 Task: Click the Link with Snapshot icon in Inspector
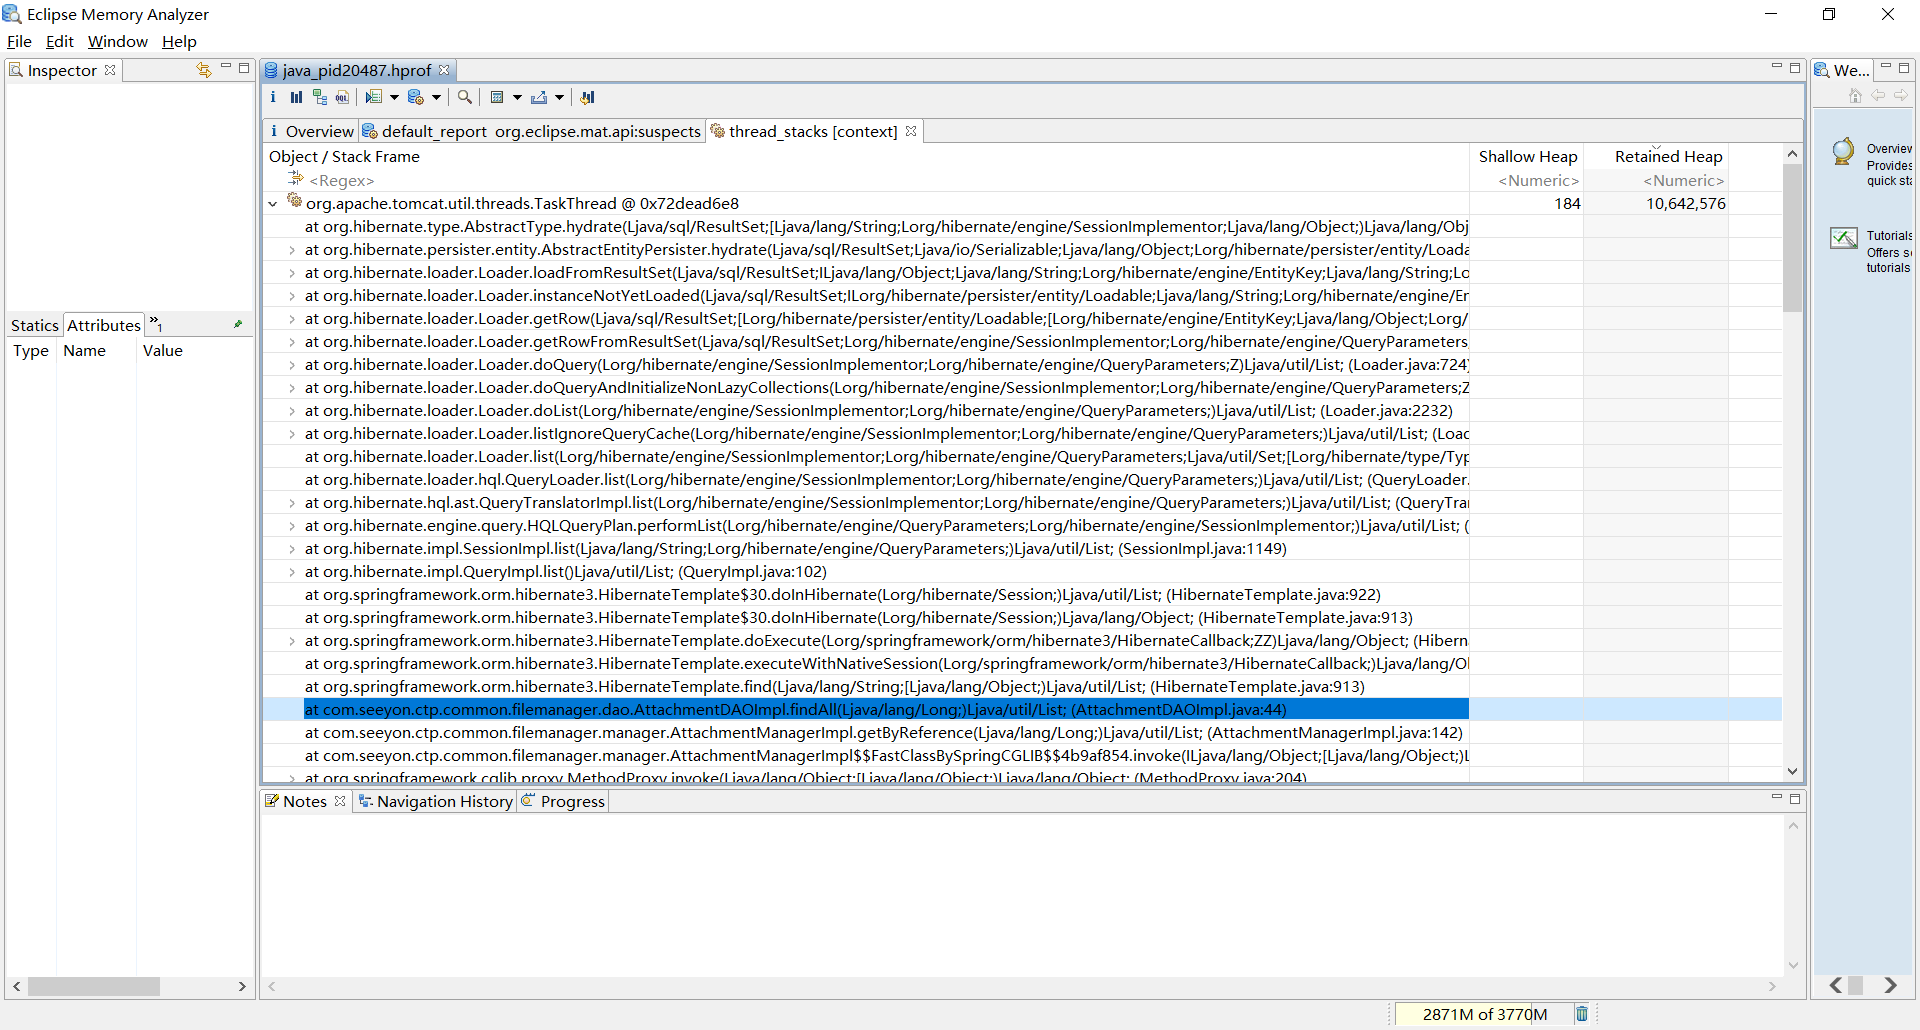click(x=204, y=70)
